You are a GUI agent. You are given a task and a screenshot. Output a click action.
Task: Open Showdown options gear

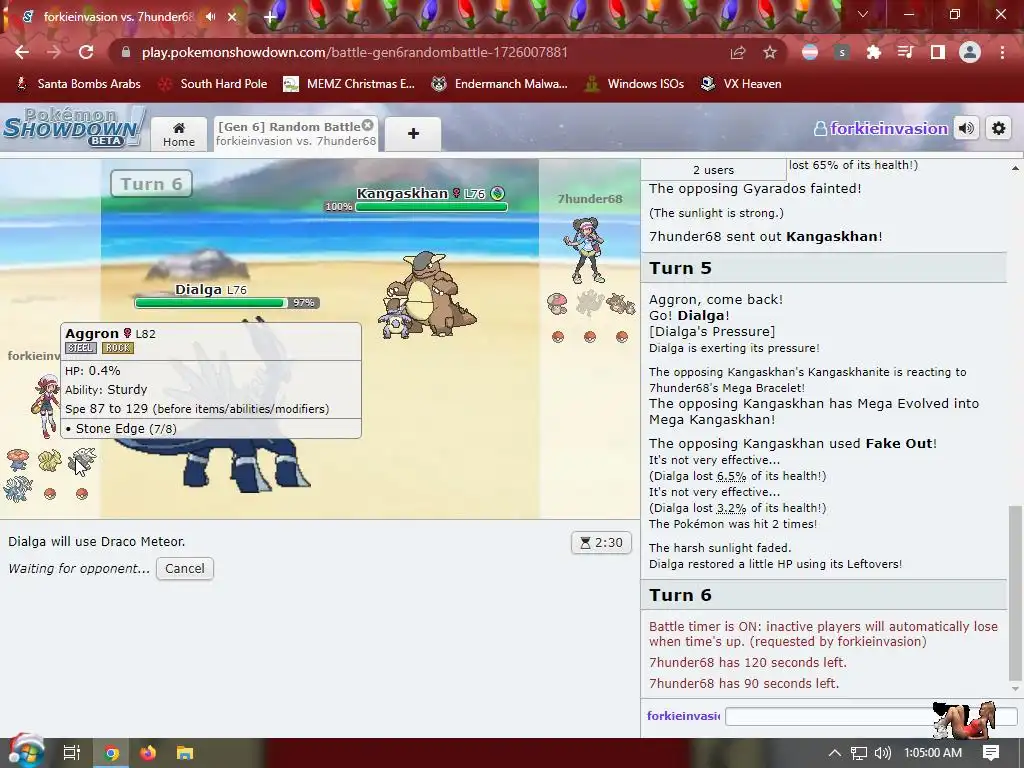[999, 129]
